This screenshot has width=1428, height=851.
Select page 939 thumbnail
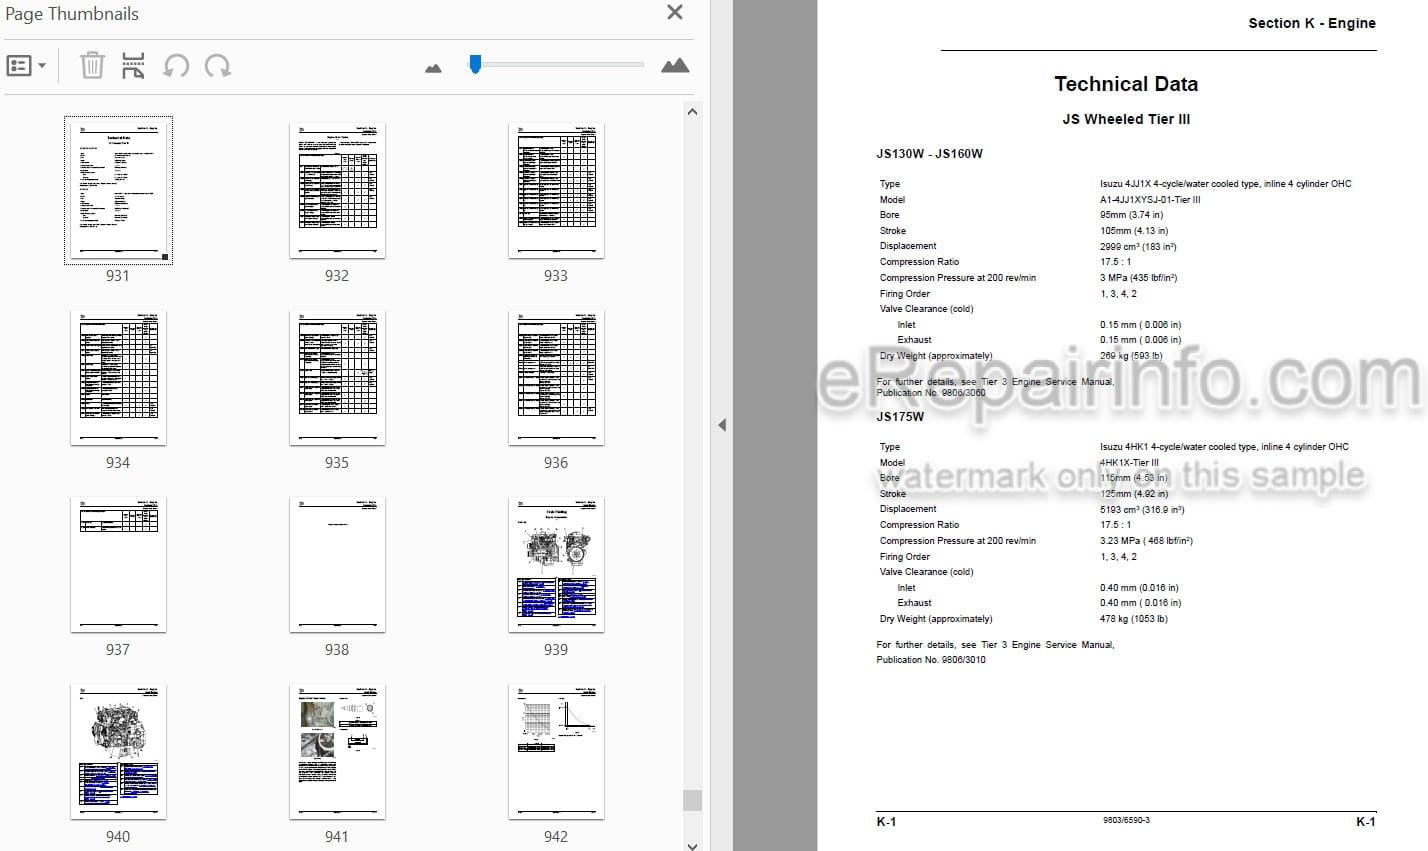click(556, 564)
